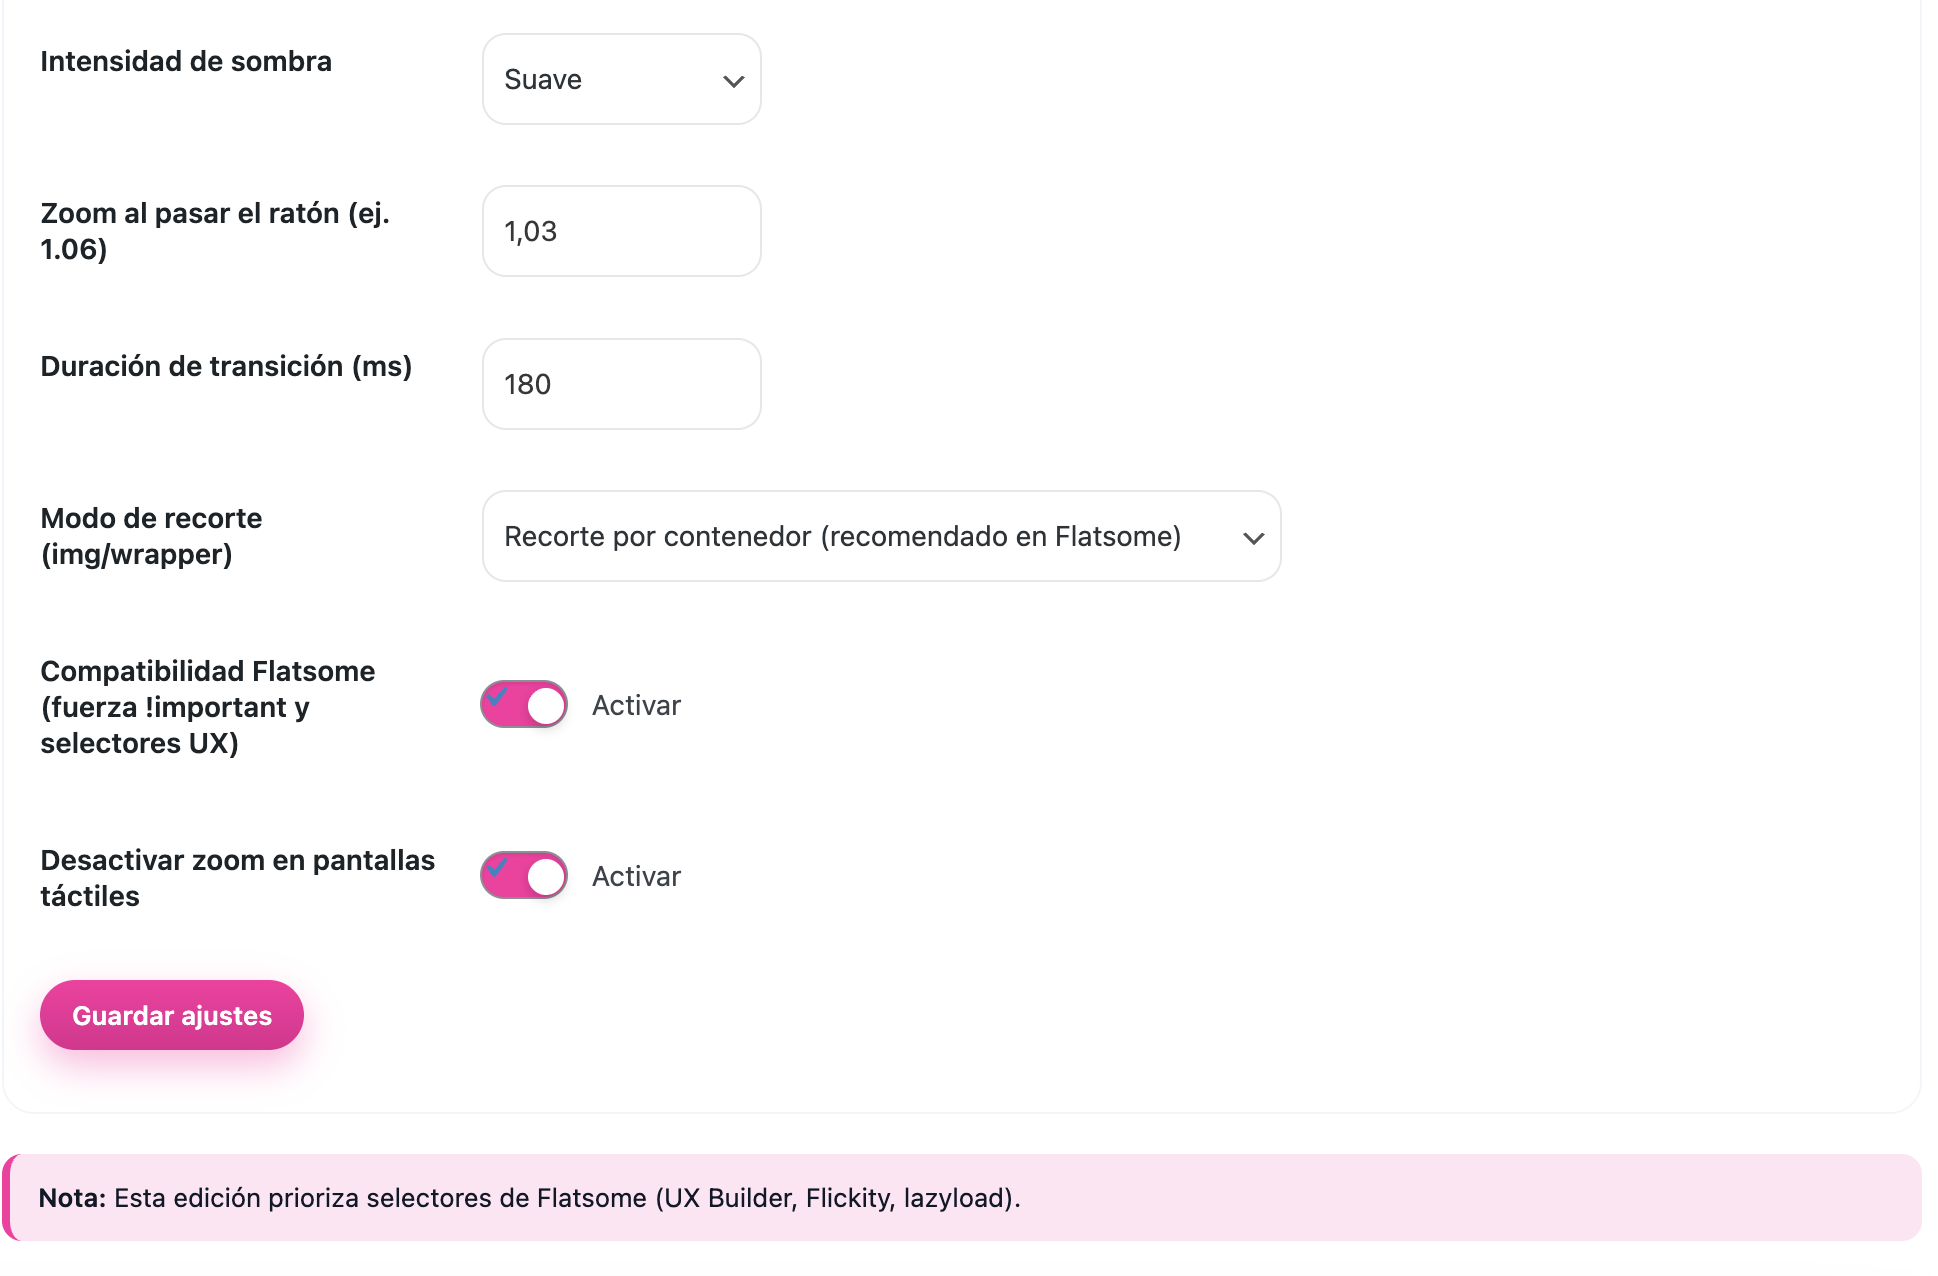The height and width of the screenshot is (1276, 1938).
Task: Click the pink Nota notice about Flatsome selectors
Action: 962,1198
